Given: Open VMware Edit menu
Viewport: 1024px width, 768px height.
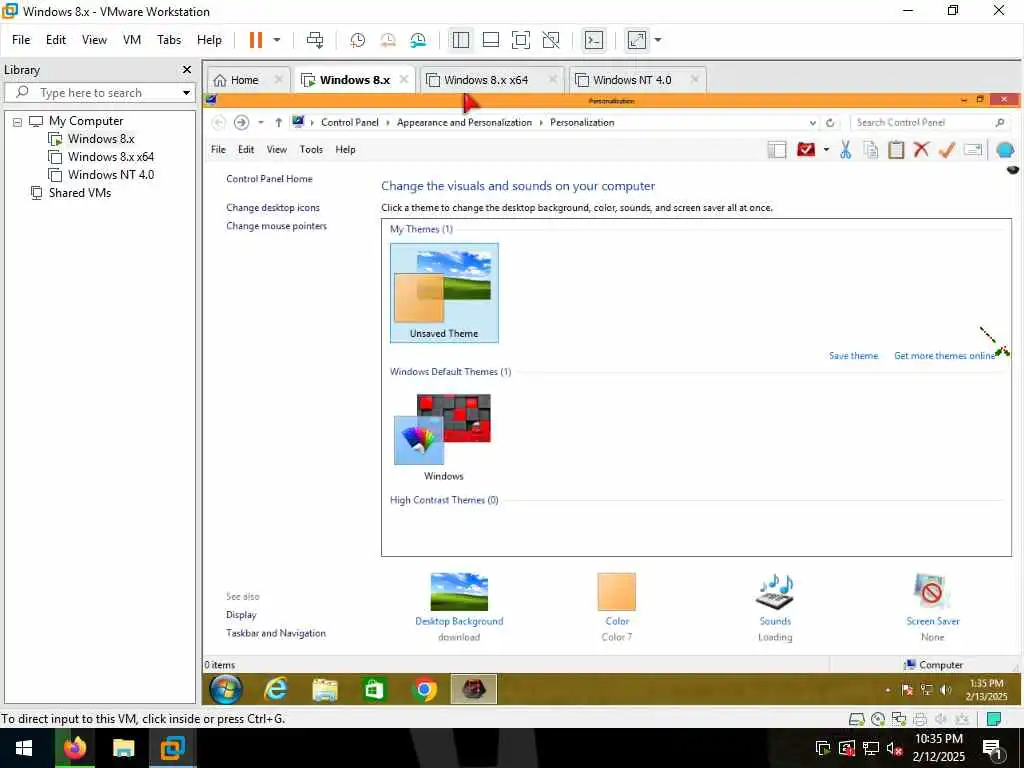Looking at the screenshot, I should [56, 40].
